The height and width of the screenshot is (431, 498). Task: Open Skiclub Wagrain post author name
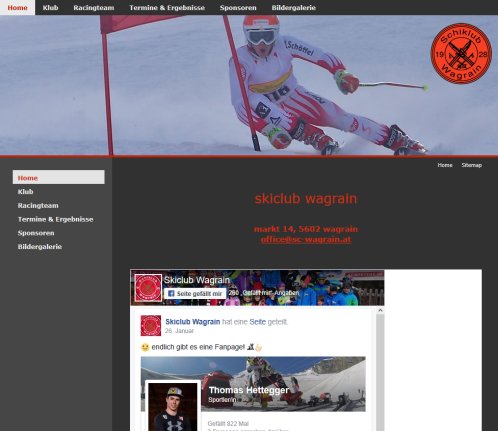(193, 322)
